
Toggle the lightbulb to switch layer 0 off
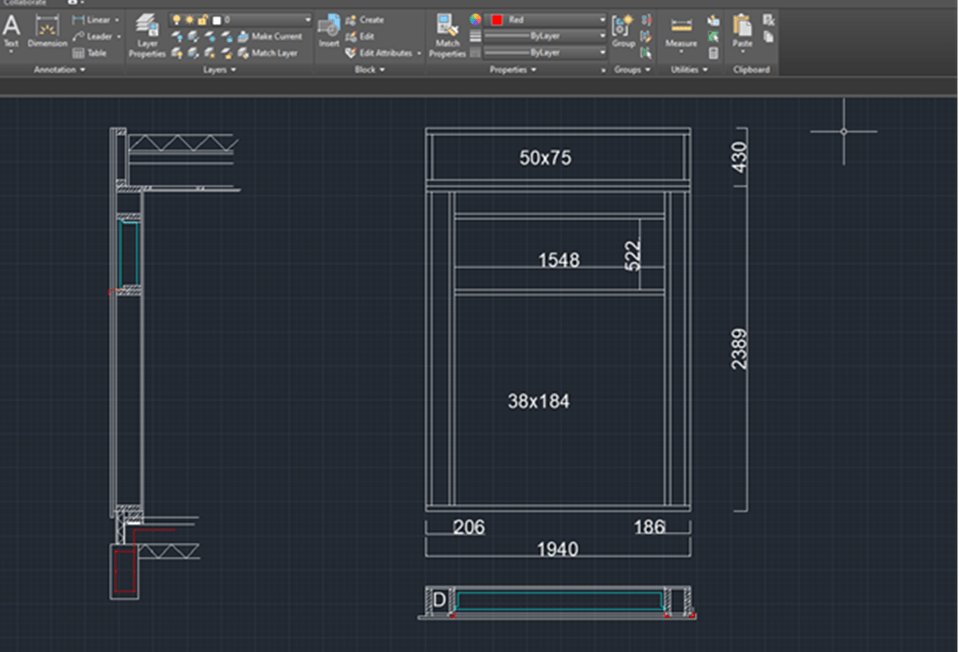pyautogui.click(x=176, y=19)
